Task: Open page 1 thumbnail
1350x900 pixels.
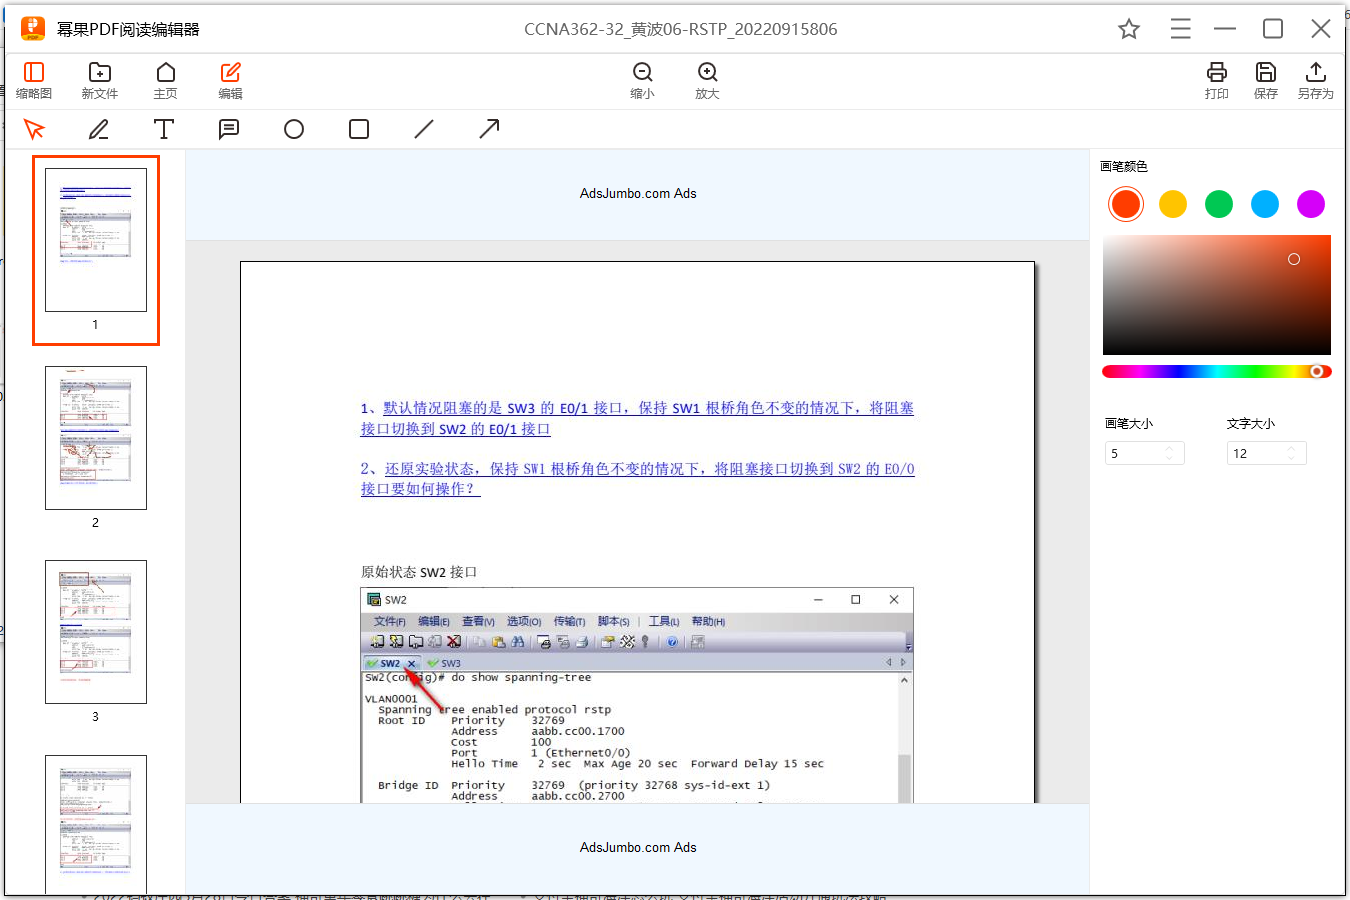Action: click(x=96, y=240)
